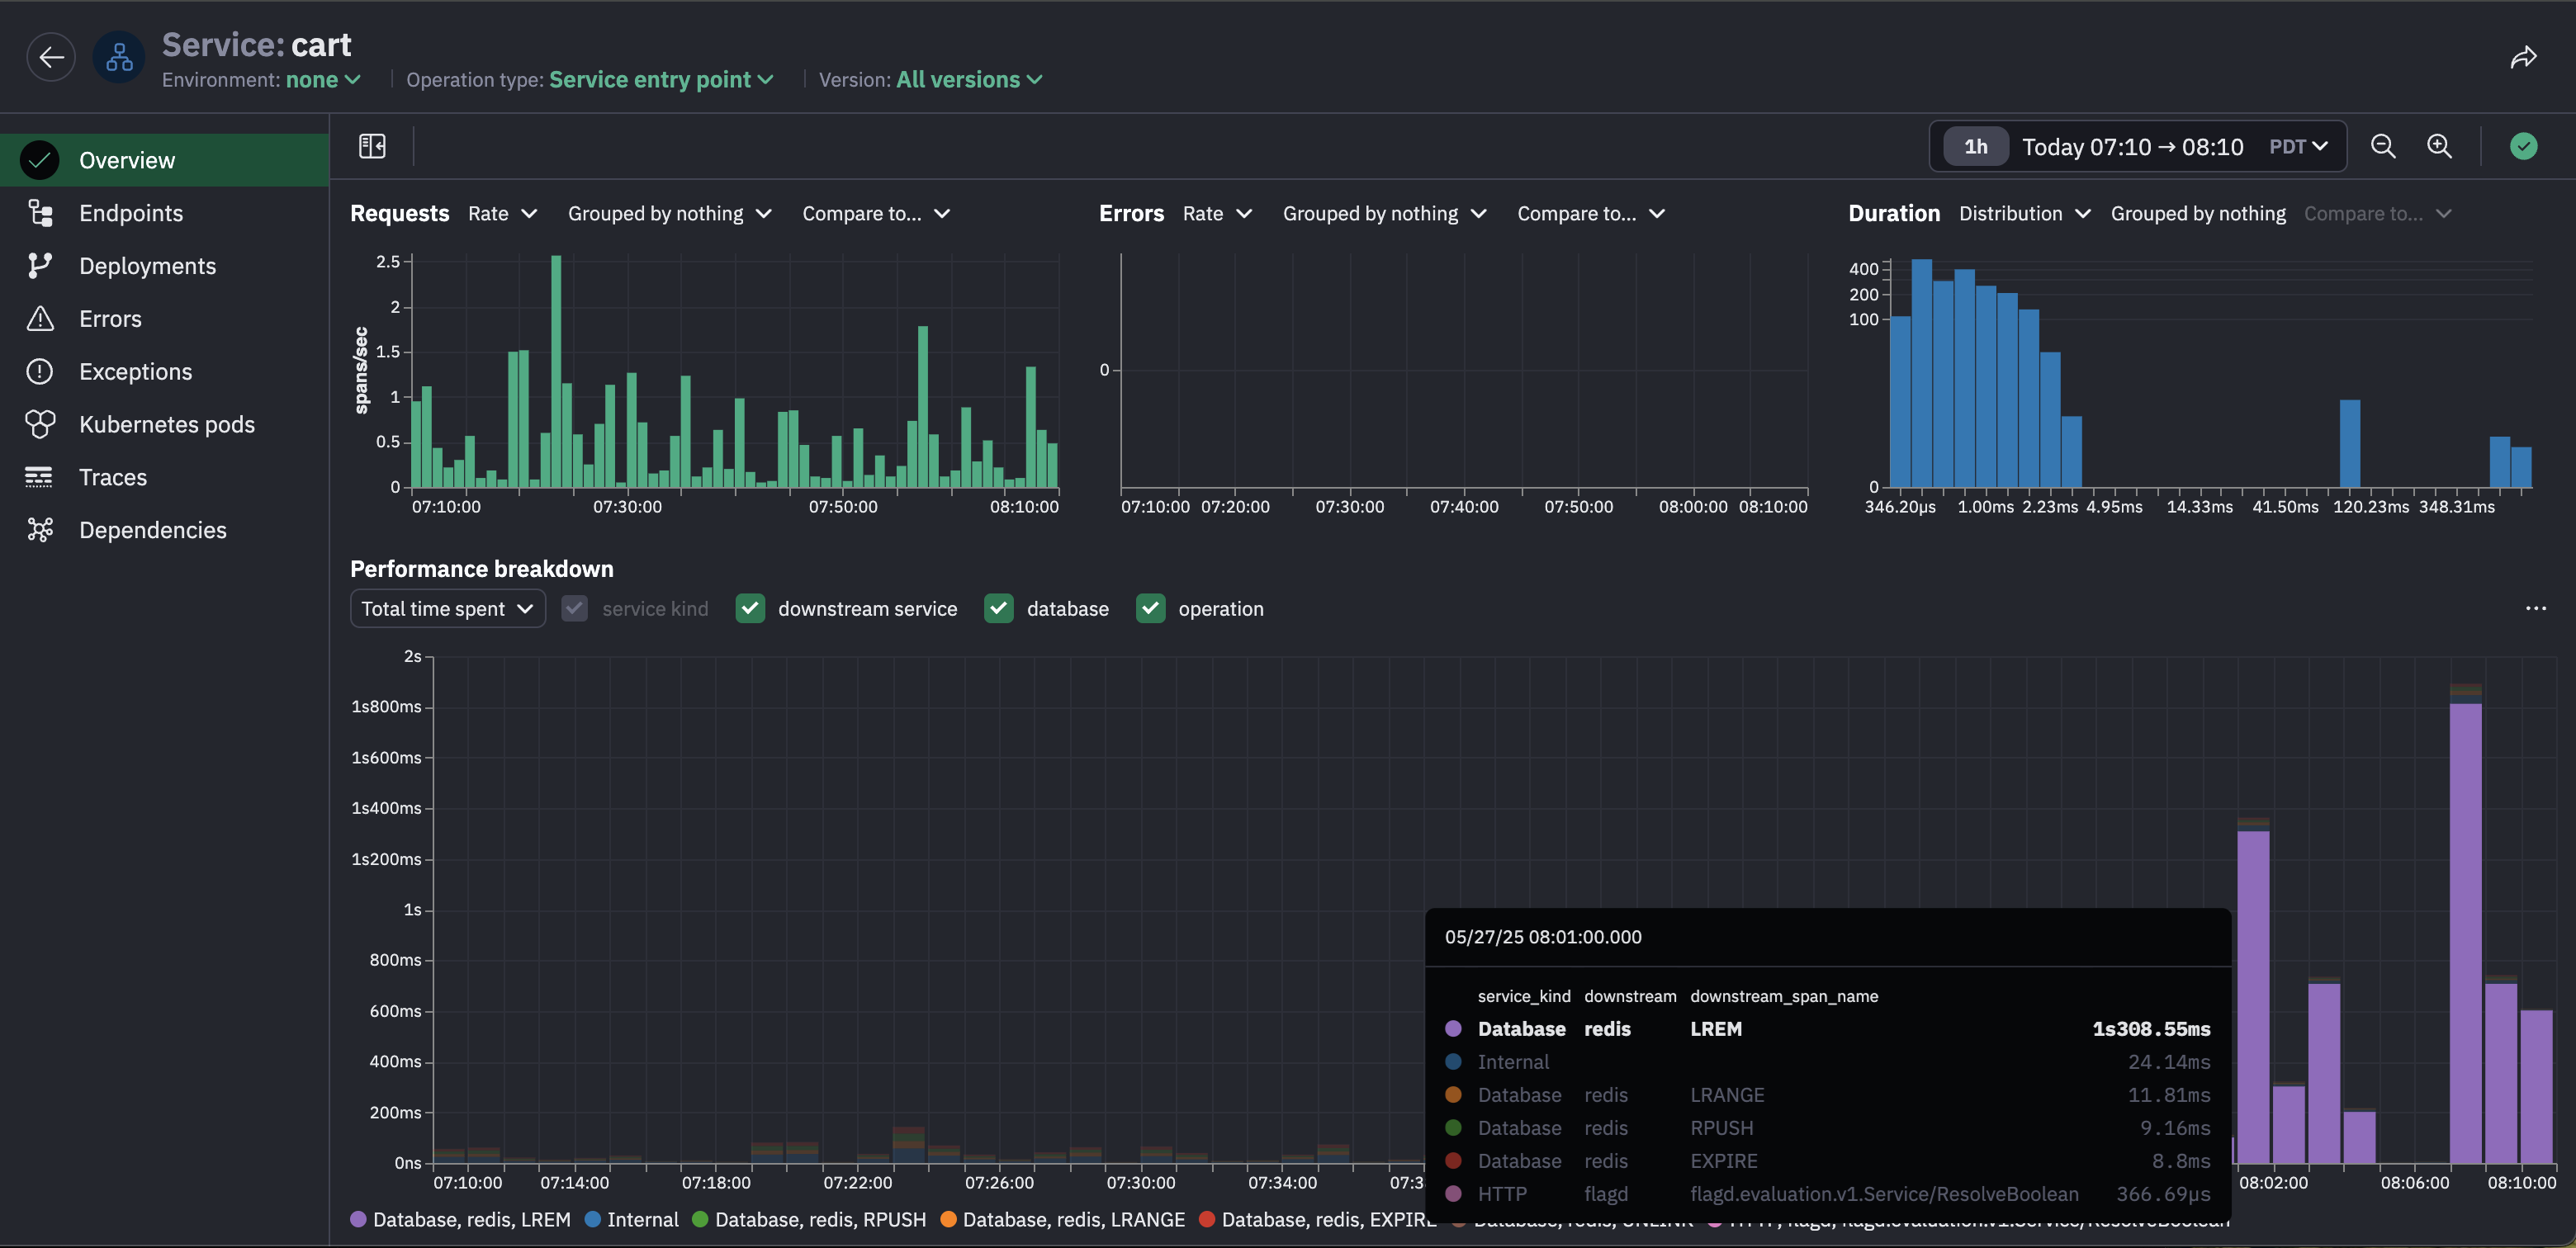Click the zoom out magnifier icon
Screen dimensions: 2576x1248
[2383, 146]
